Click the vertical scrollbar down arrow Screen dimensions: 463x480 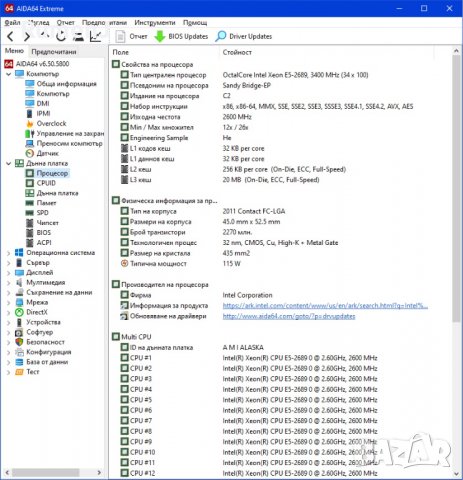click(456, 474)
